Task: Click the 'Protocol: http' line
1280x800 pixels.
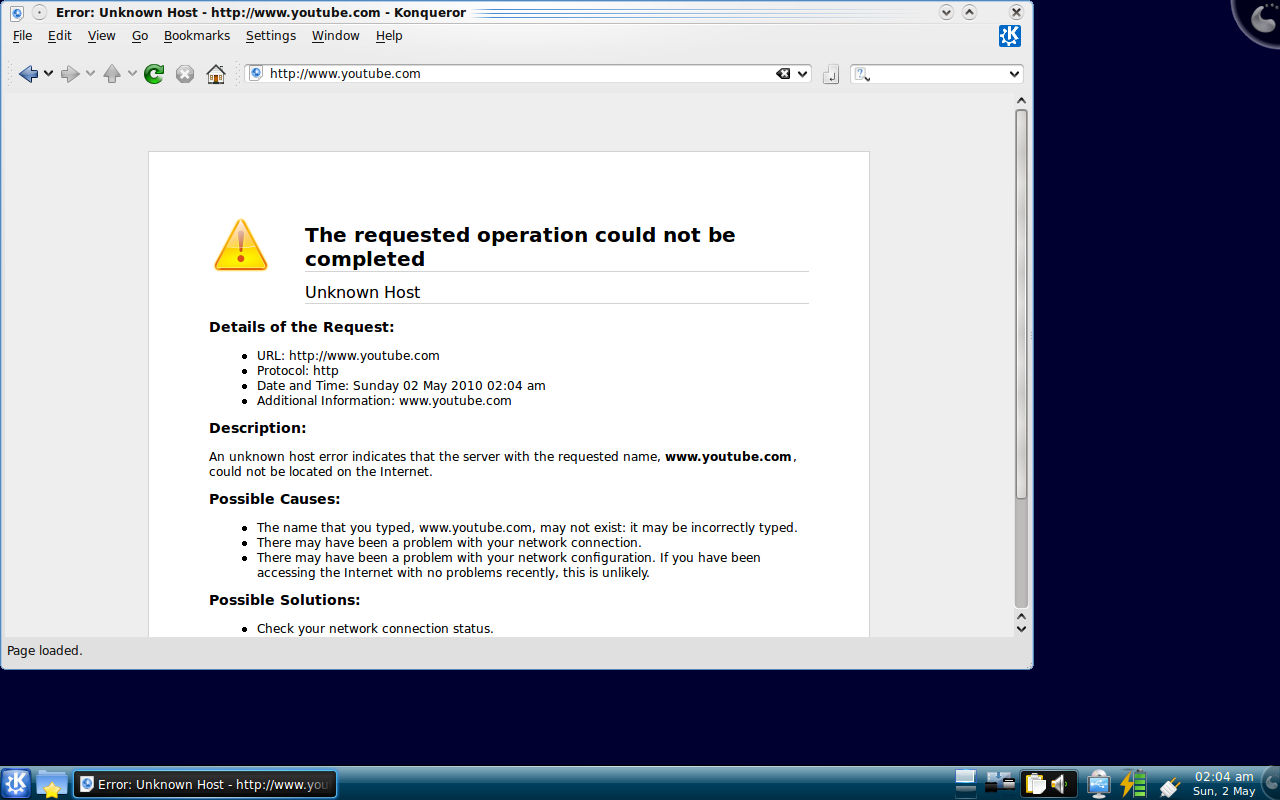Action: coord(298,370)
